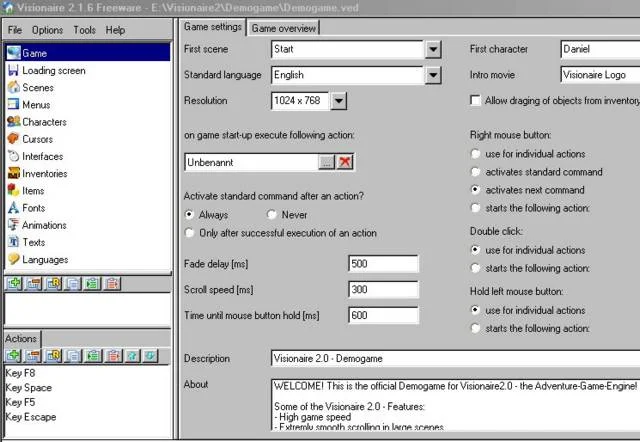The width and height of the screenshot is (640, 442).
Task: Open the Resolution dropdown arrow
Action: tap(338, 101)
